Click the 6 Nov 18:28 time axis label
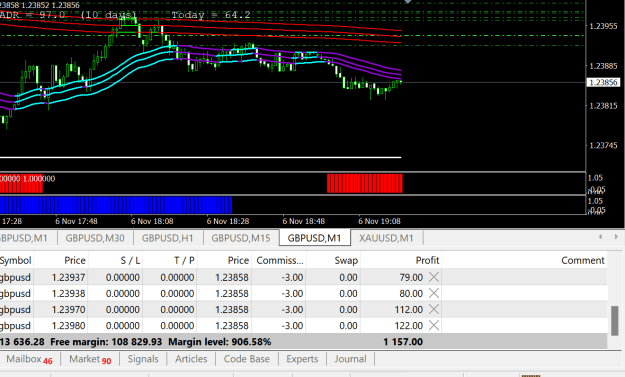The width and height of the screenshot is (625, 377). [x=228, y=221]
